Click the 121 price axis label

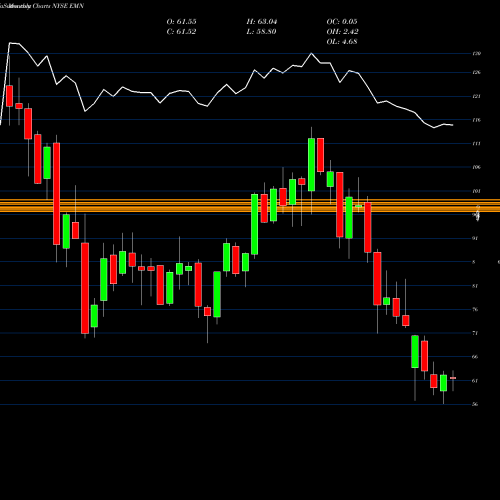click(x=477, y=96)
